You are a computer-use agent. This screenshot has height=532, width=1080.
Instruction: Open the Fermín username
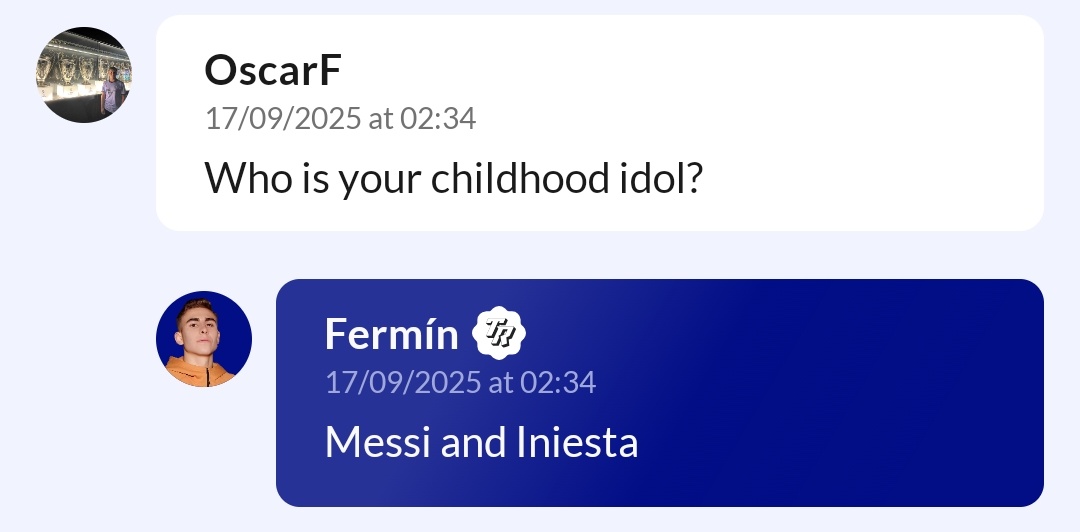[391, 334]
